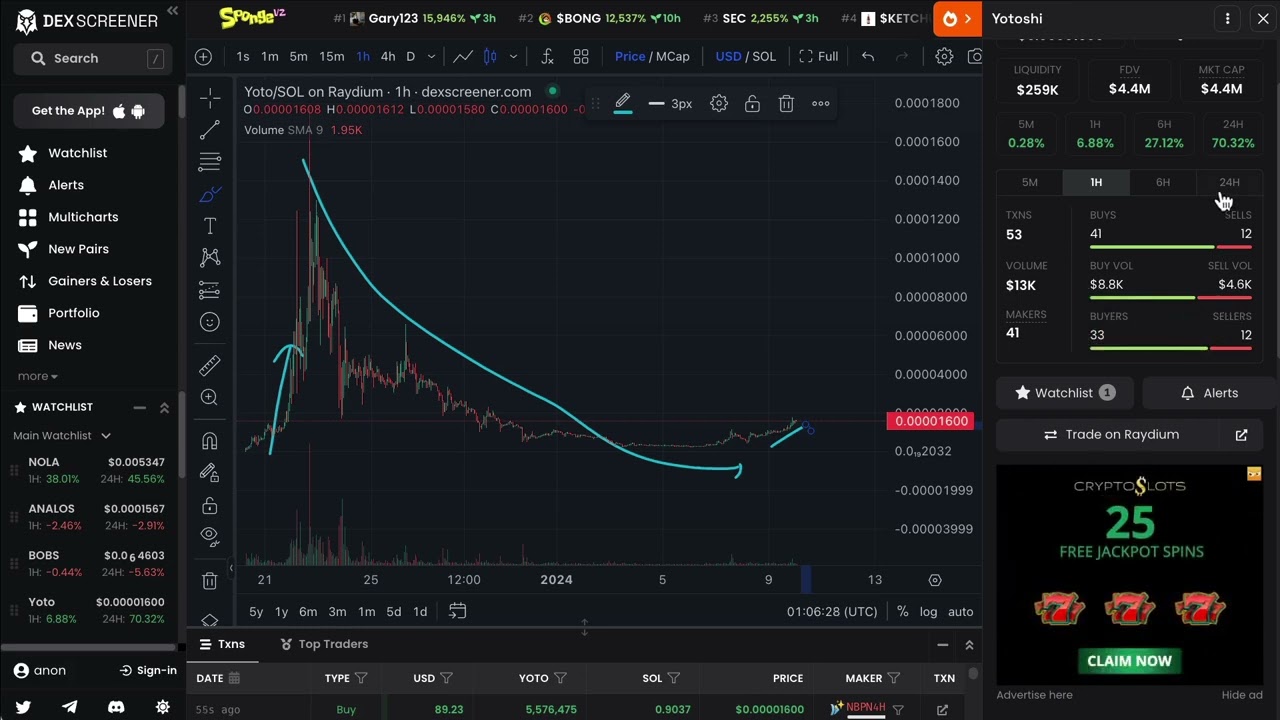Select the brush drawing tool
The height and width of the screenshot is (720, 1280).
pyautogui.click(x=210, y=194)
